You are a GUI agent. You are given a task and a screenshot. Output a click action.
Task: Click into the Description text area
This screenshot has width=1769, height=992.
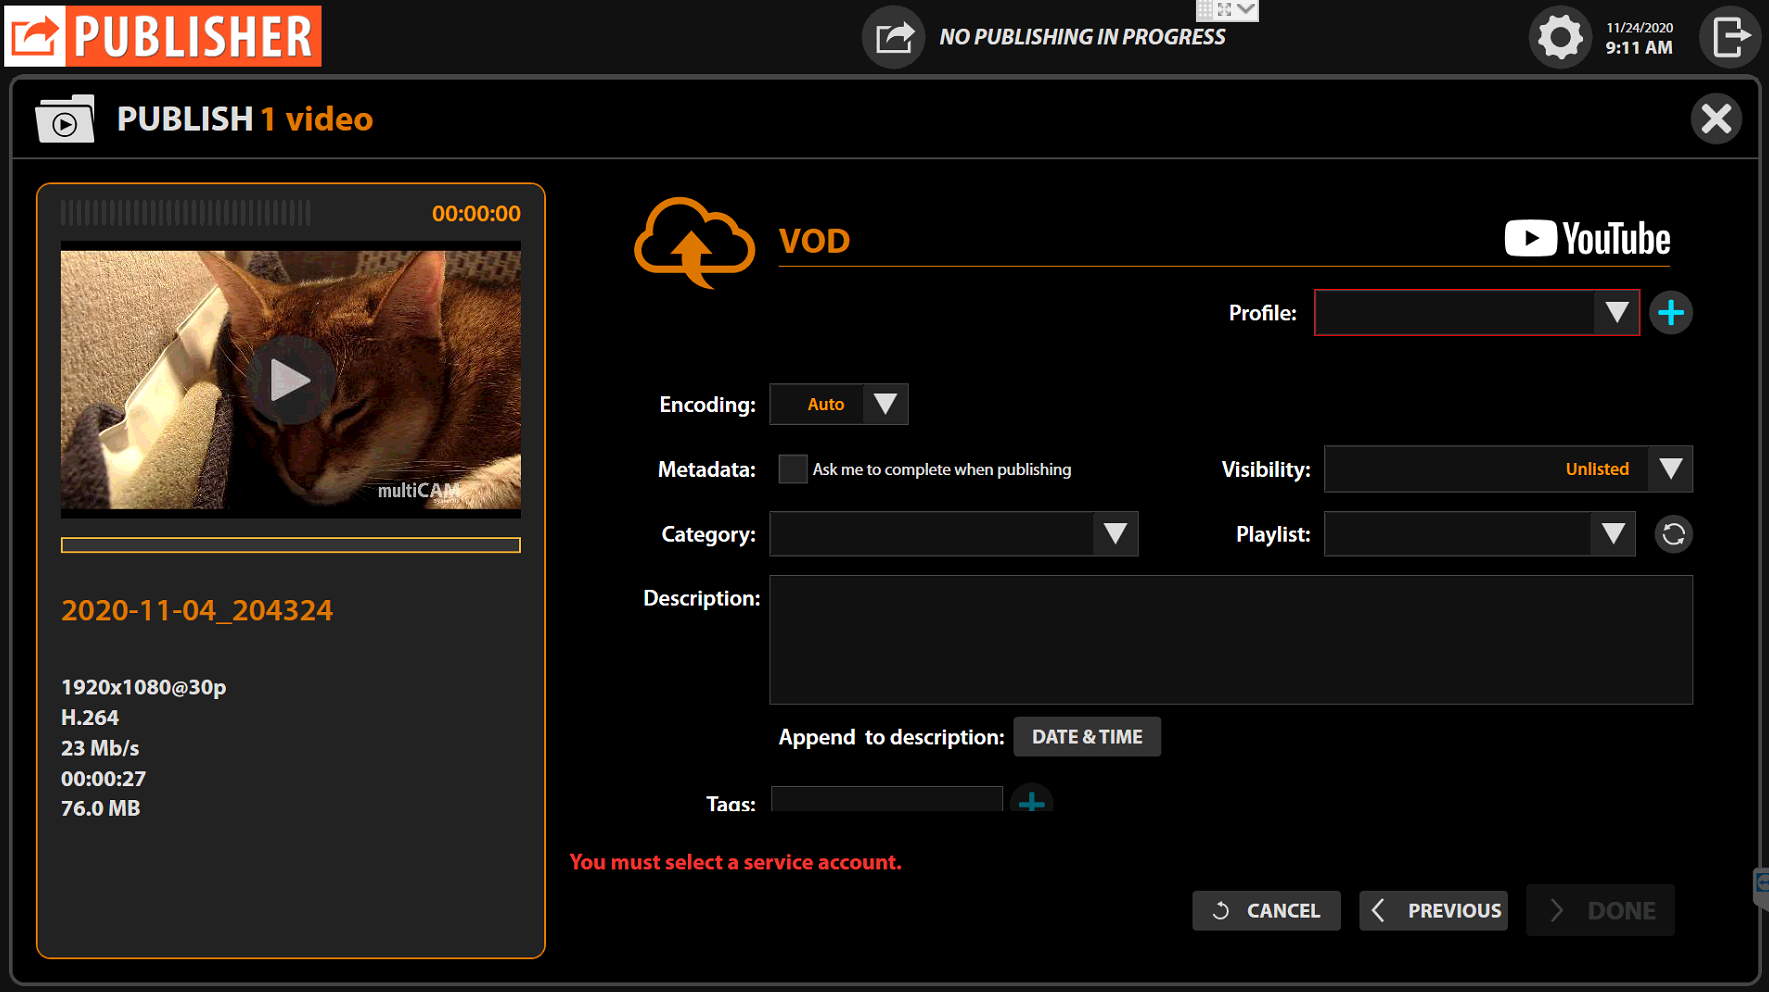click(1231, 640)
